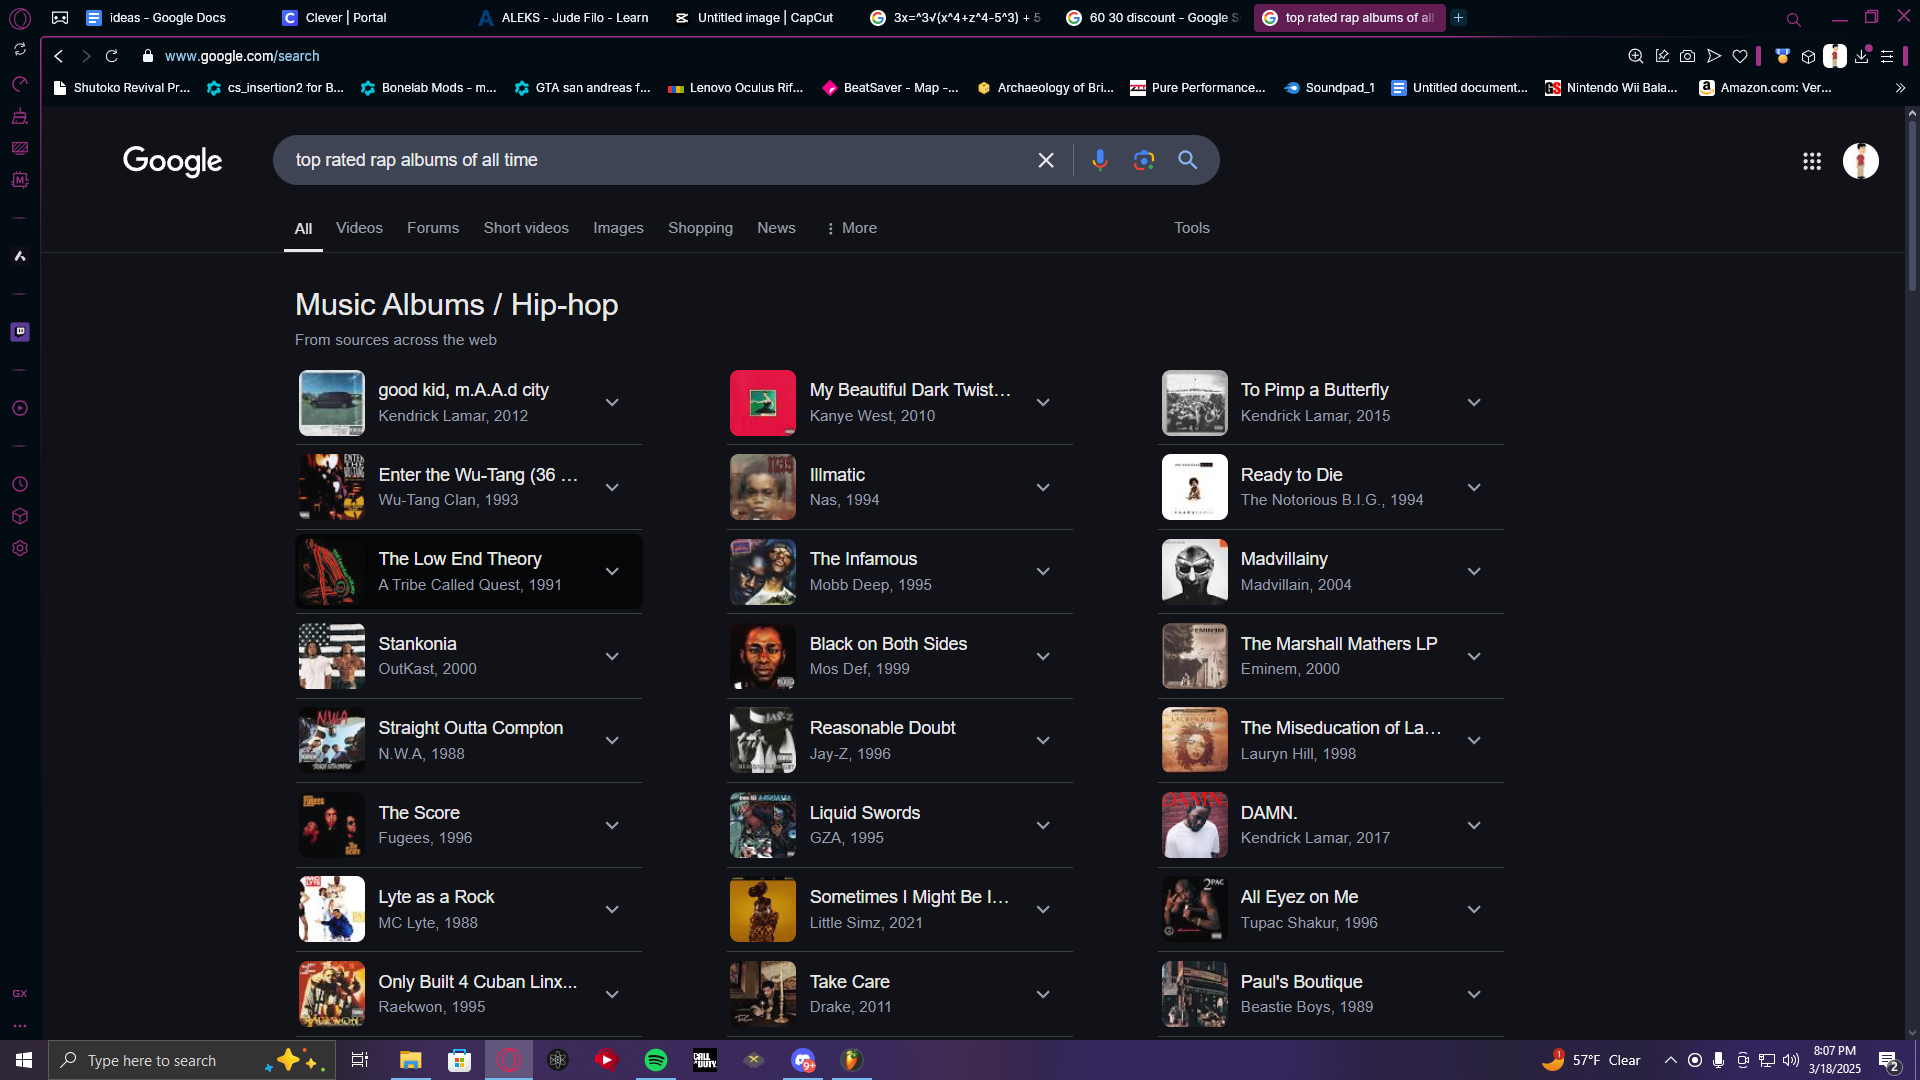This screenshot has height=1080, width=1920.
Task: Open Microsoft Store from the taskbar
Action: pos(459,1060)
